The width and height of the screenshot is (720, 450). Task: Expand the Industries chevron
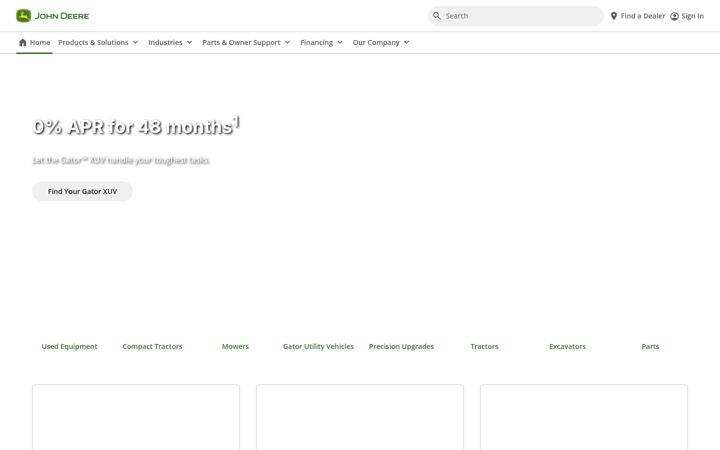(x=189, y=42)
